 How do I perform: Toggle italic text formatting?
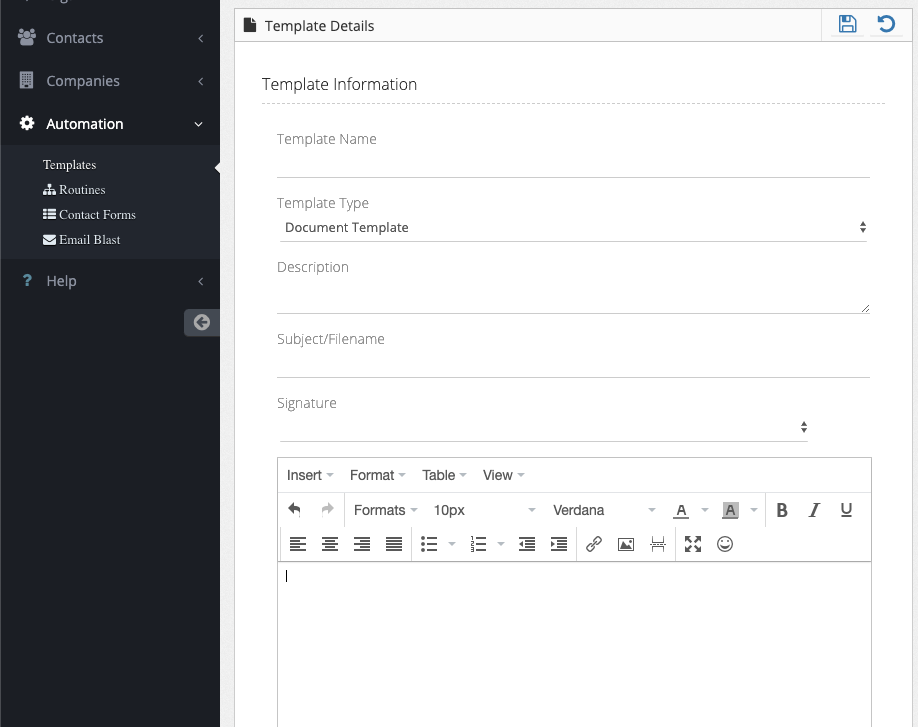tap(814, 510)
